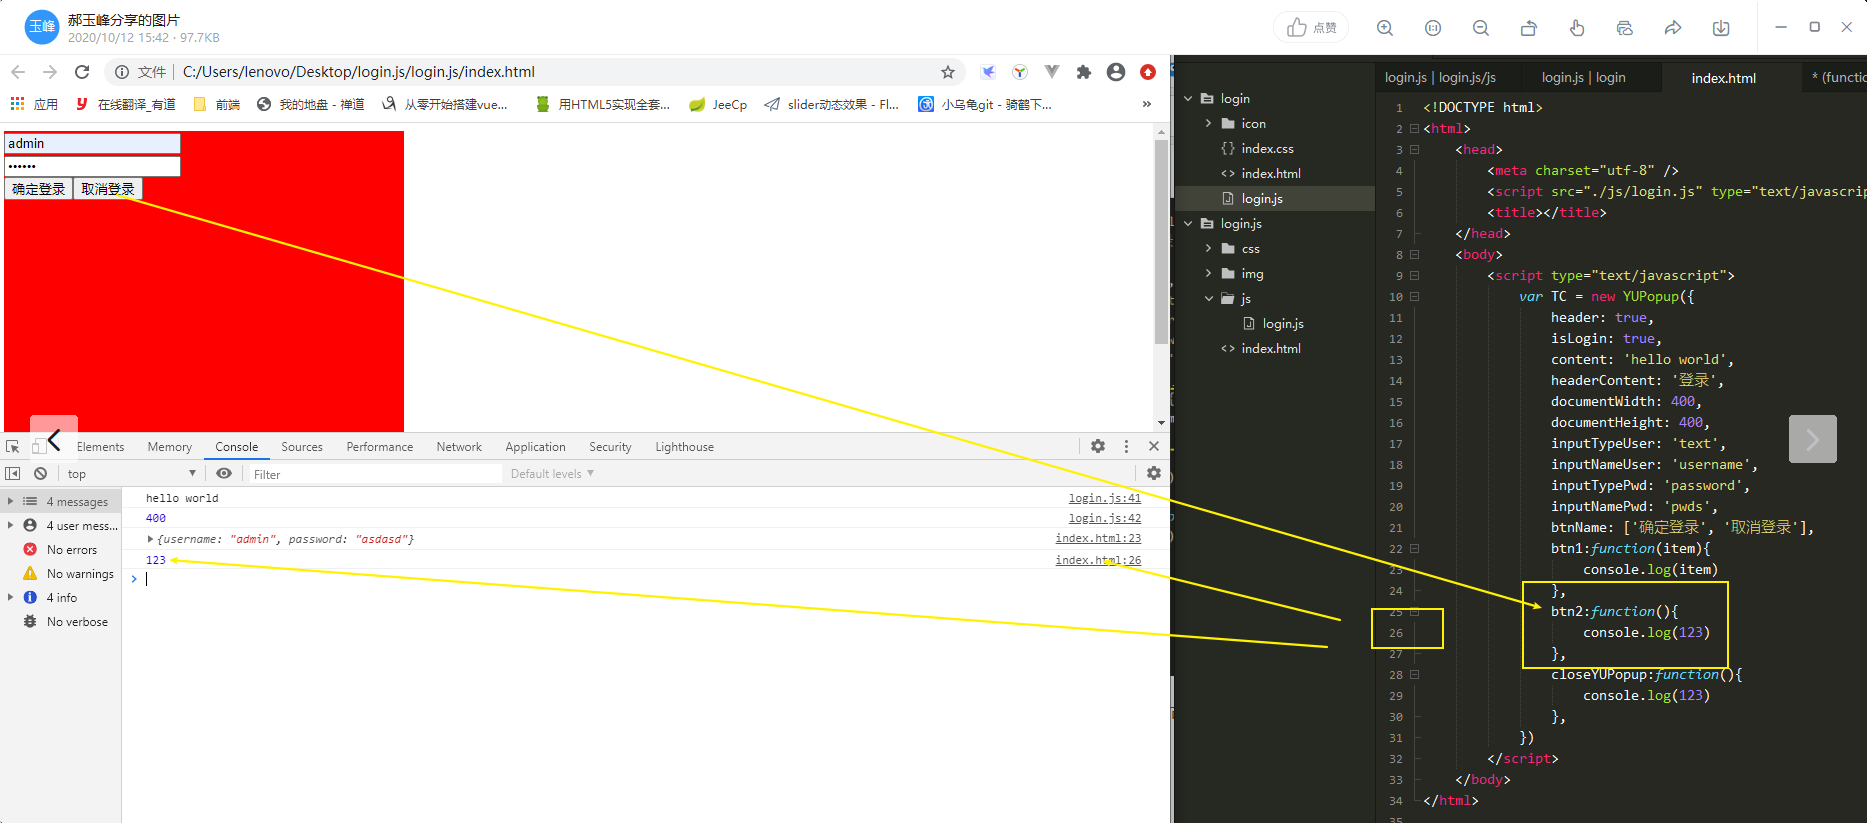Open the Sources tab in DevTools
The height and width of the screenshot is (823, 1867).
[x=302, y=447]
